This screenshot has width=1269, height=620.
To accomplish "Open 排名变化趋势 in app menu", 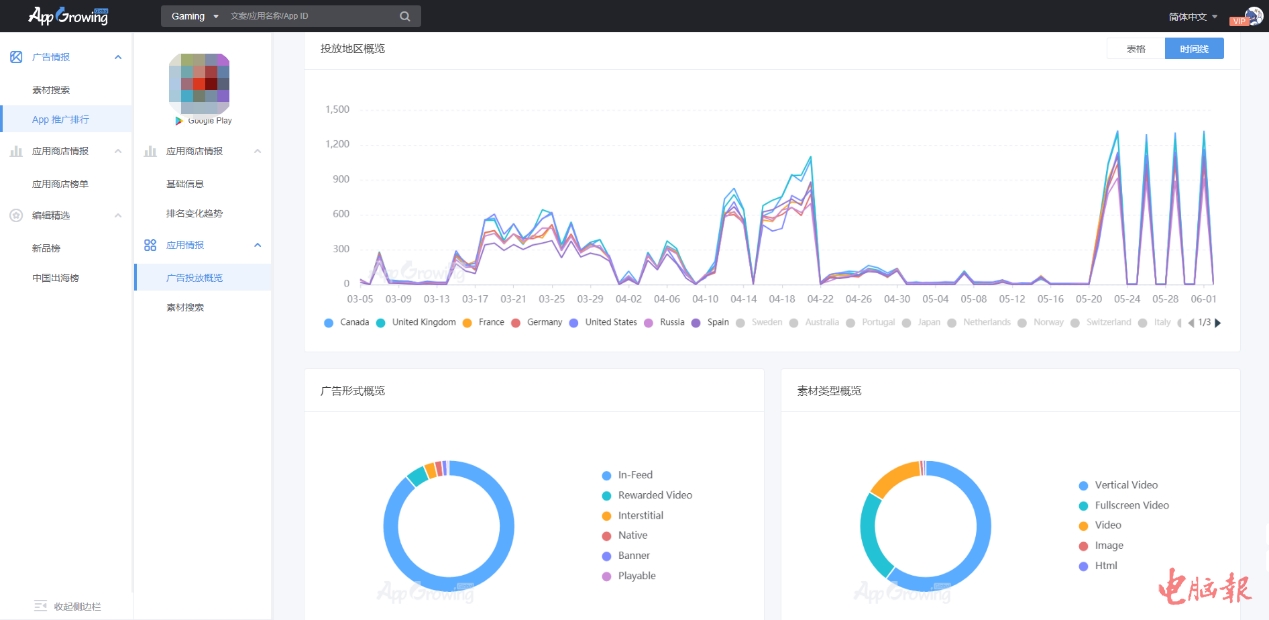I will click(x=194, y=214).
